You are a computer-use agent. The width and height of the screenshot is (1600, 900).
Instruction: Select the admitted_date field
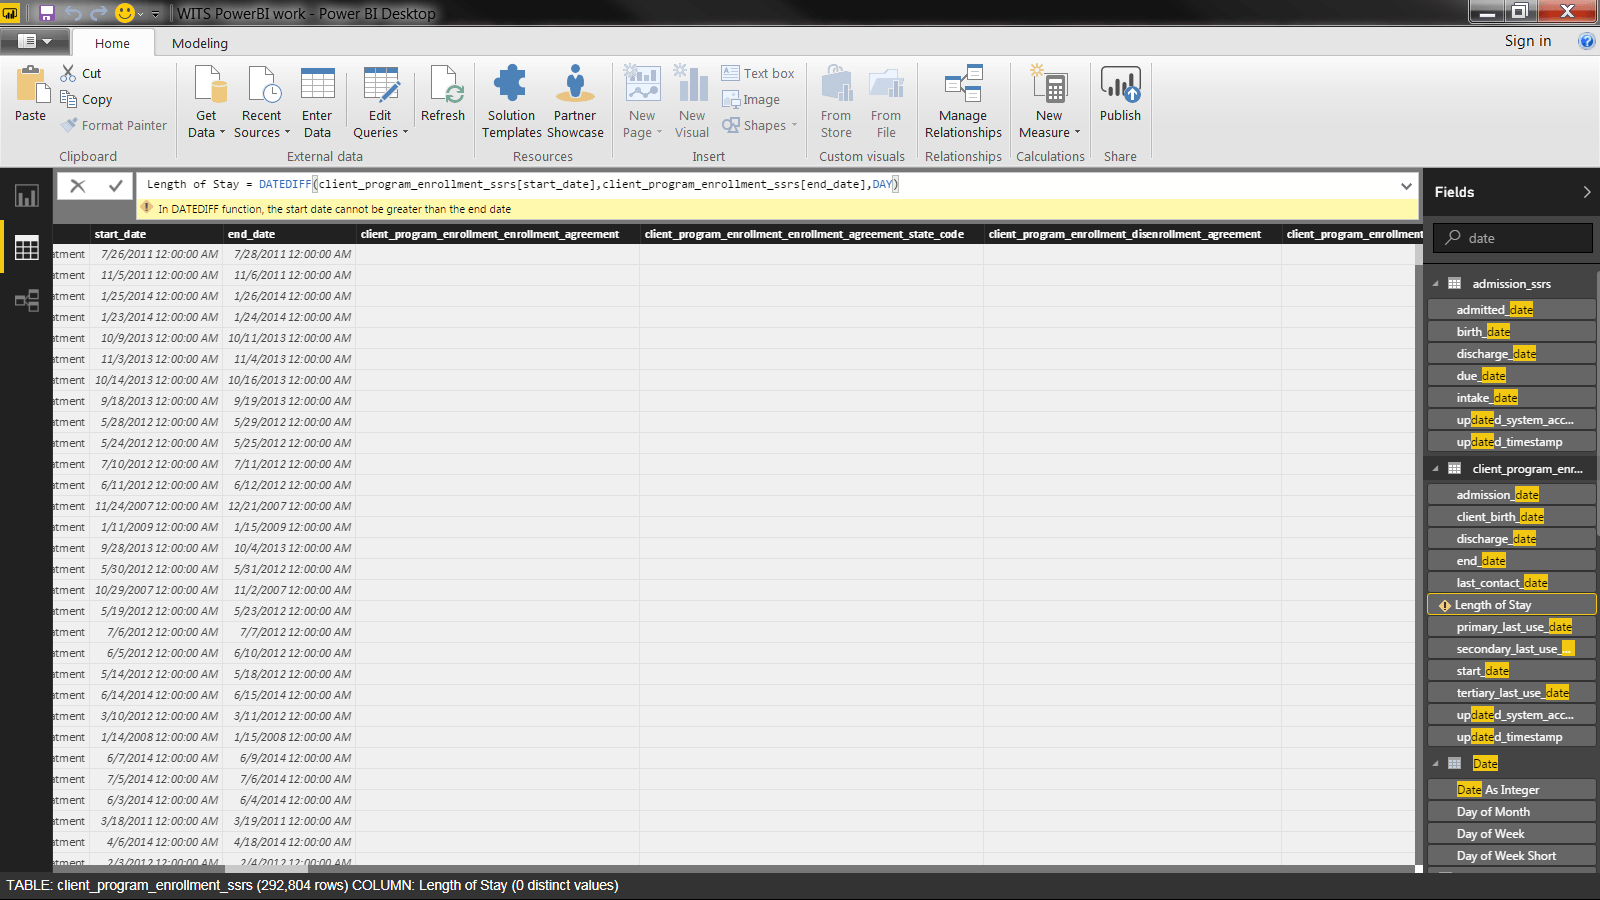tap(1511, 310)
